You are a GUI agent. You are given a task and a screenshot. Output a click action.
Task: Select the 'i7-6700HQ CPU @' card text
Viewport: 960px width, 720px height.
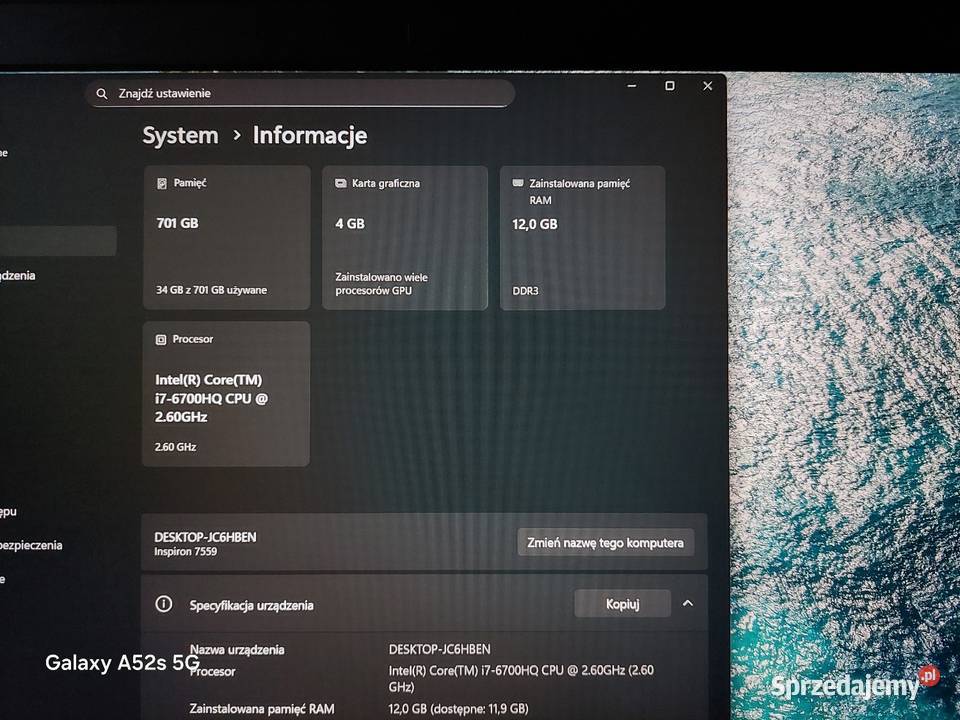pos(211,399)
